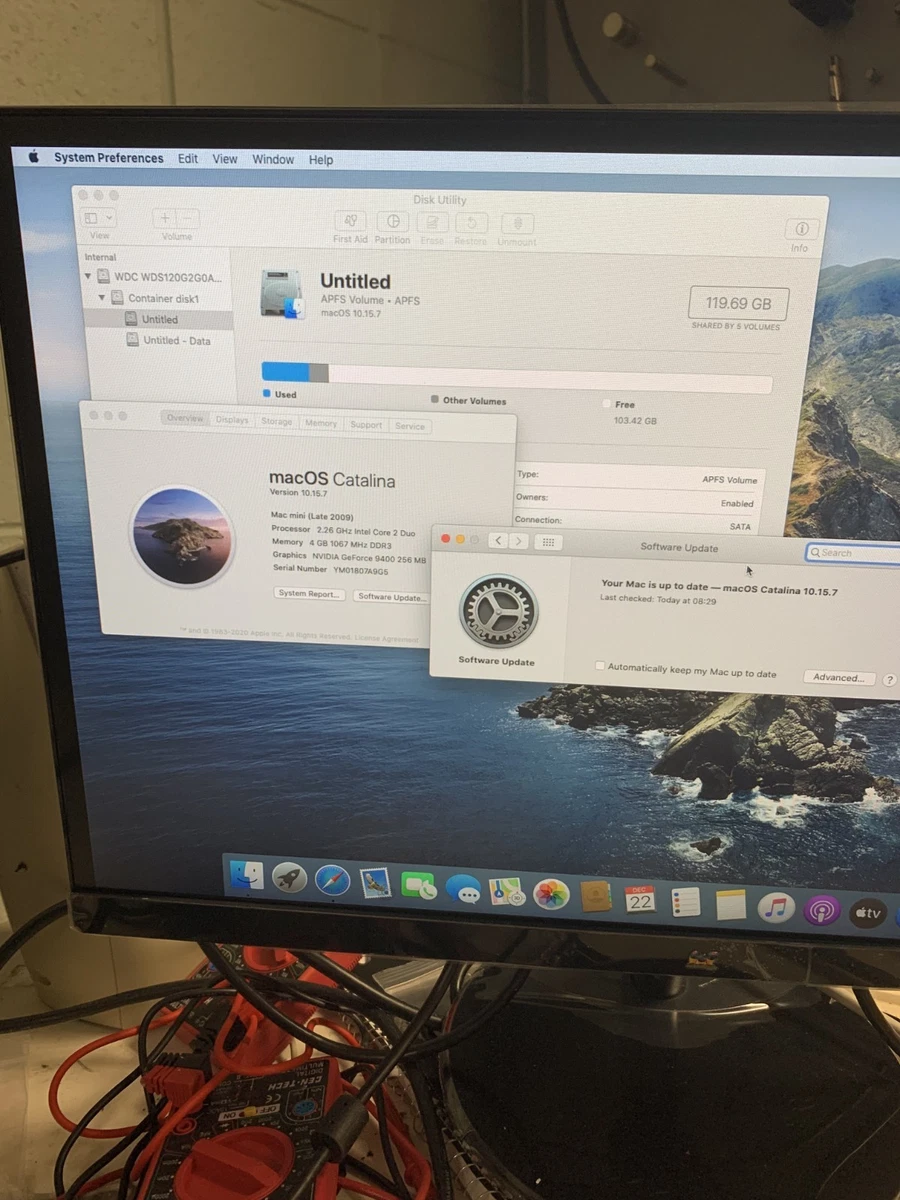Open Podcasts from the Dock

pyautogui.click(x=820, y=908)
